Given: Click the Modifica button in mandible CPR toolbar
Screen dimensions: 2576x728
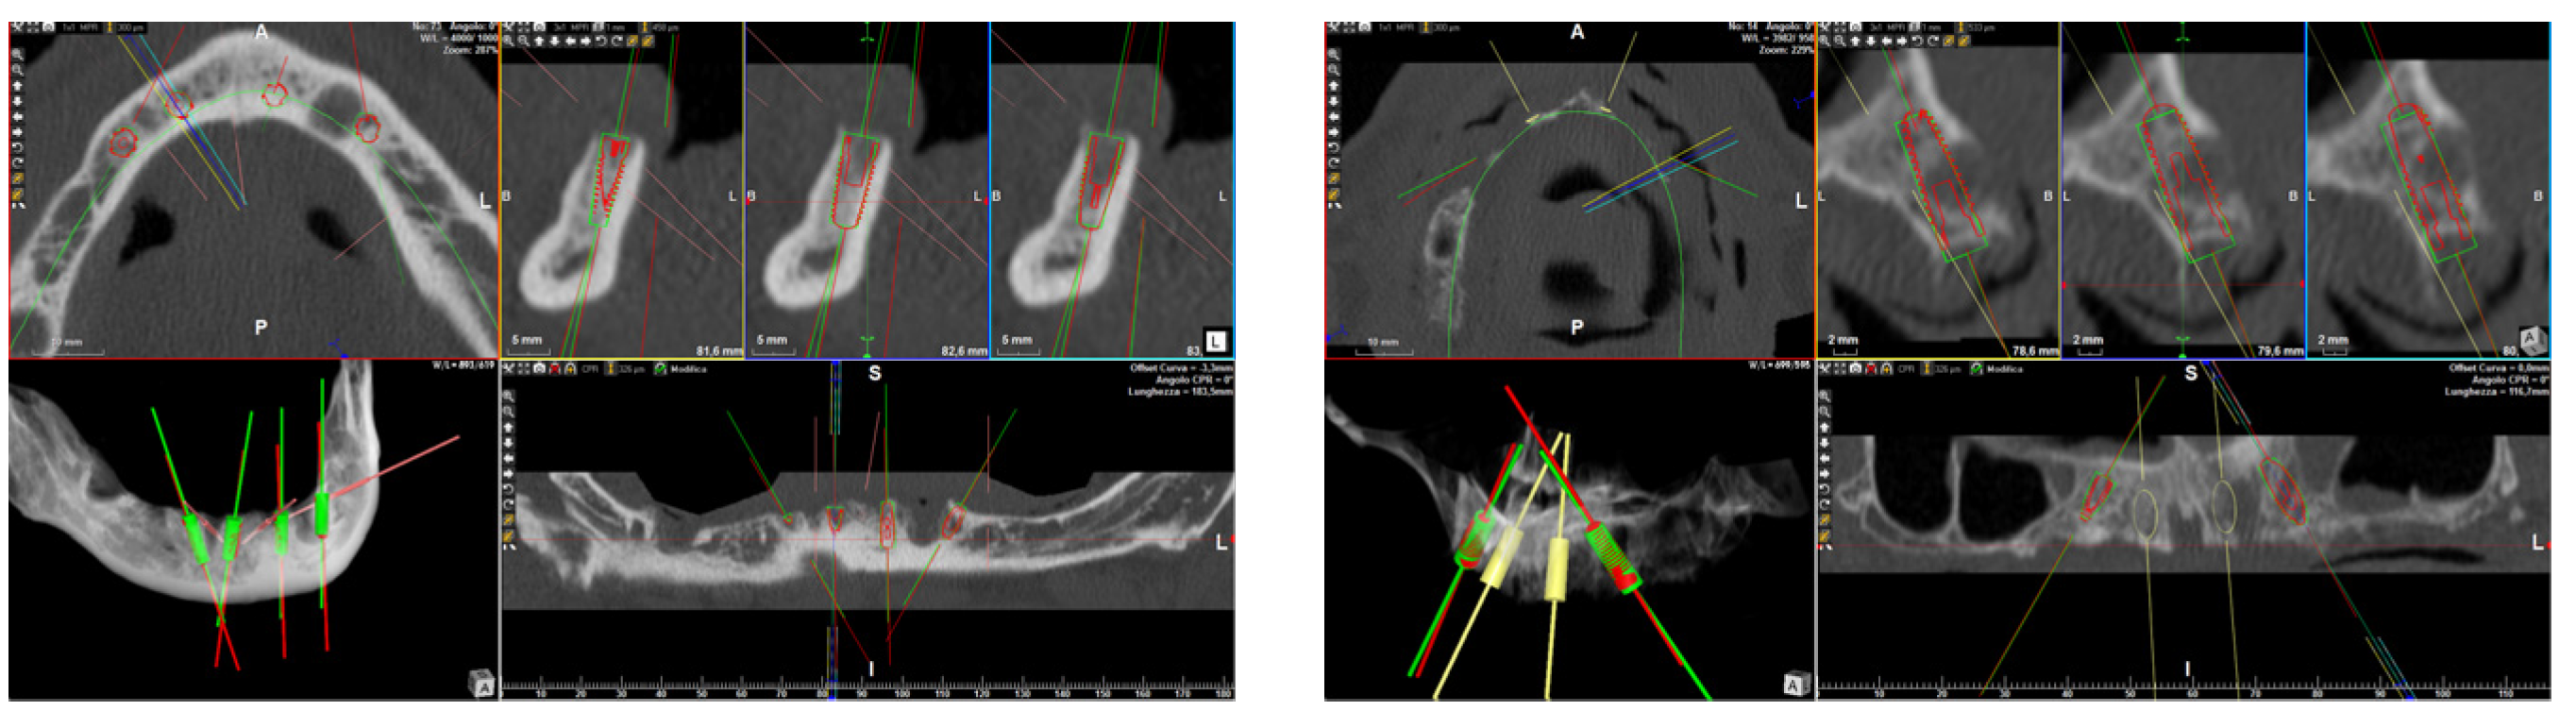Looking at the screenshot, I should 688,369.
